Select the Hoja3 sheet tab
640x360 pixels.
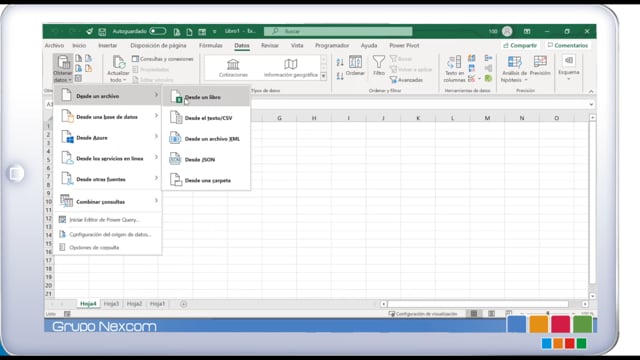click(111, 304)
